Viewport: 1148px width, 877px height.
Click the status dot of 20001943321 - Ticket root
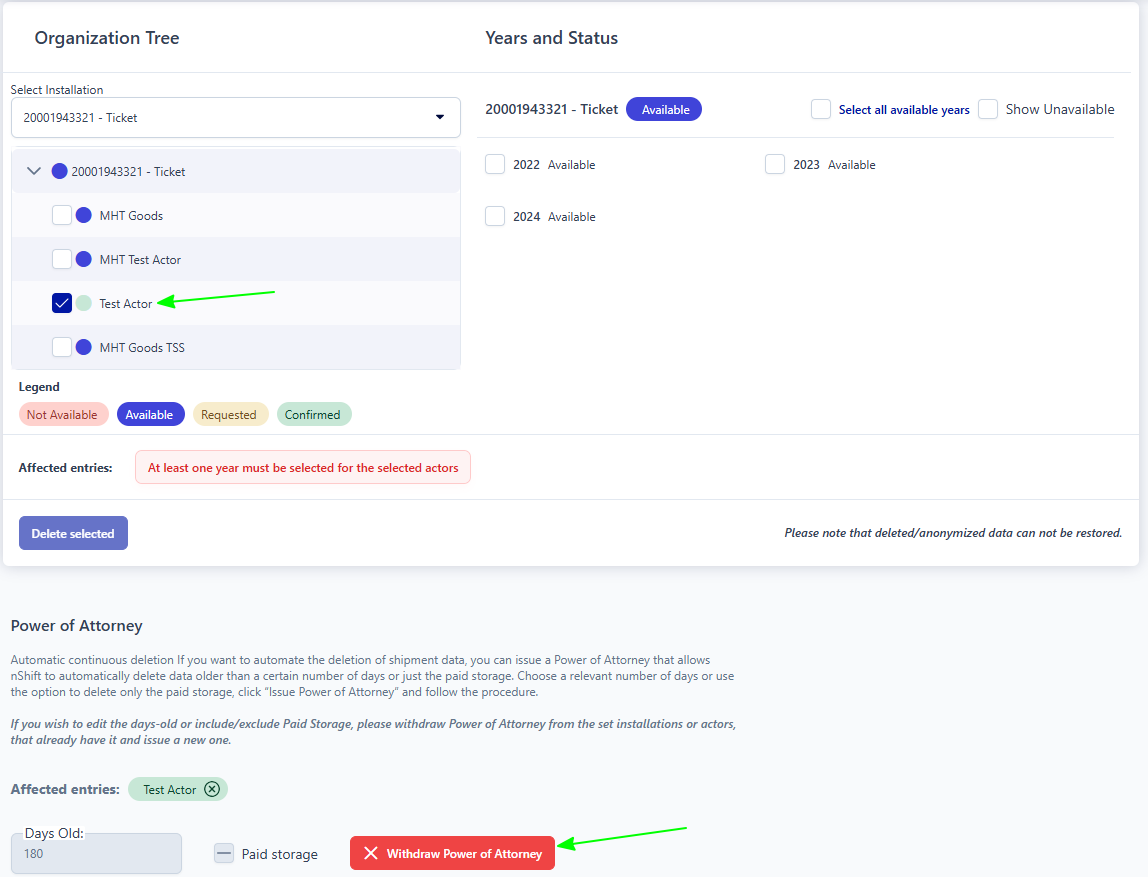59,171
